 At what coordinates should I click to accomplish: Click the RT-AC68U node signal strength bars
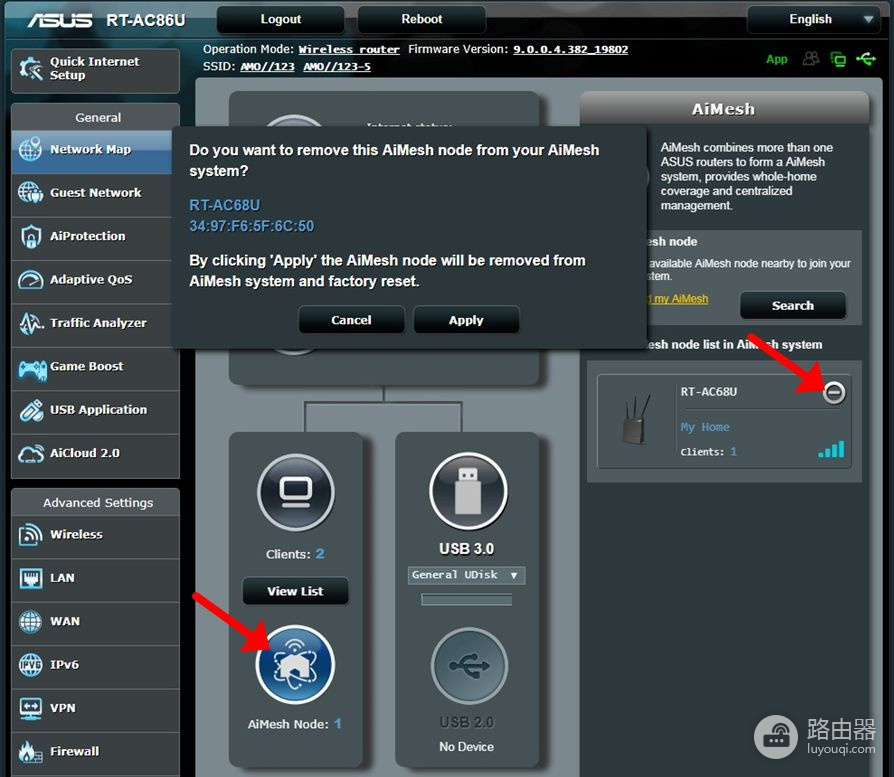point(831,449)
